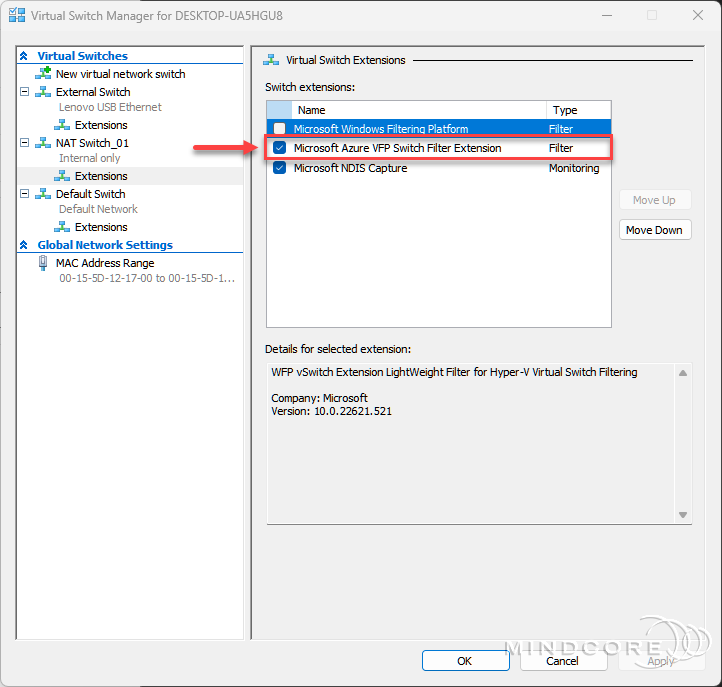
Task: Collapse the NAT Switch_01 tree node
Action: tap(24, 143)
